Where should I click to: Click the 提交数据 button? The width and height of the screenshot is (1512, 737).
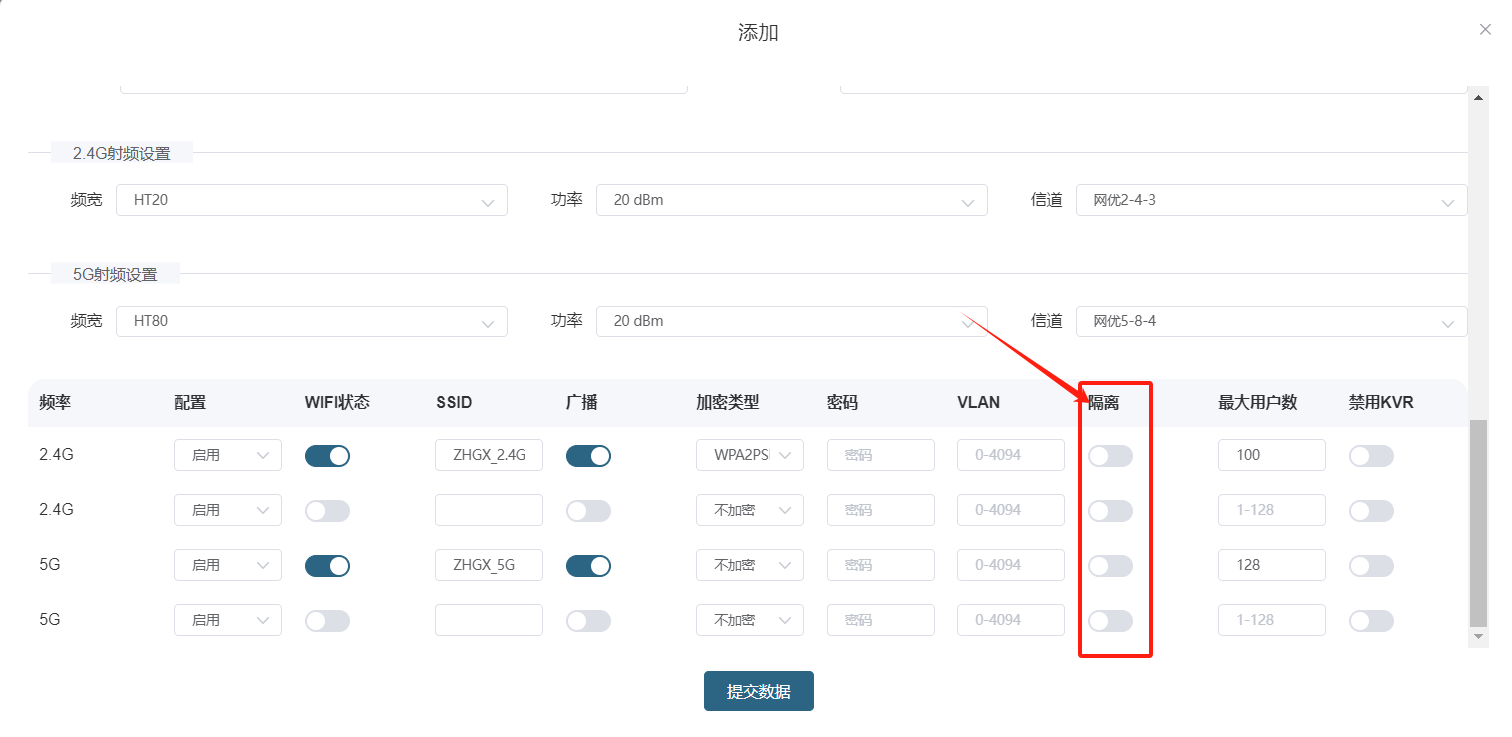pos(758,691)
